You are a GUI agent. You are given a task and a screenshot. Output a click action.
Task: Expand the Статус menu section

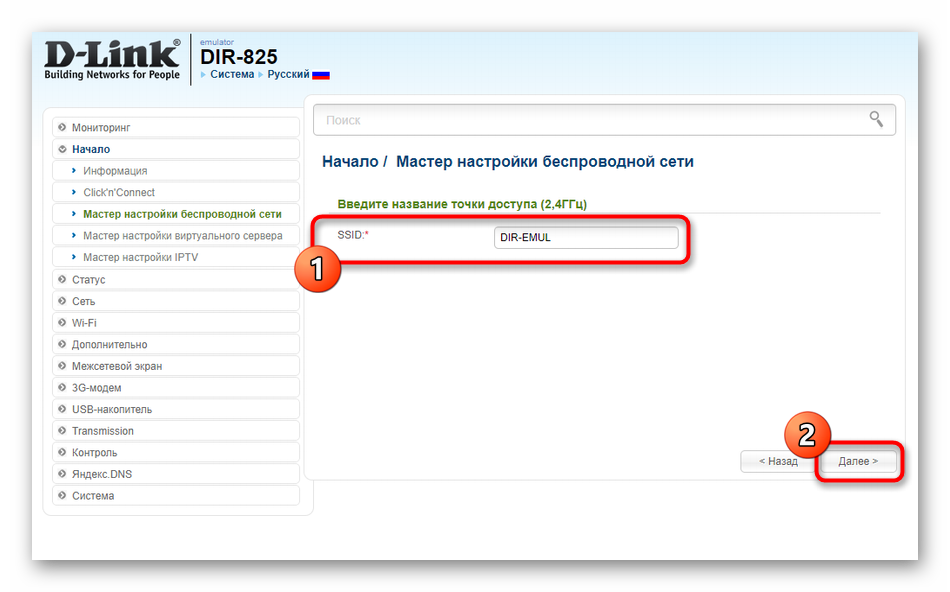point(88,280)
